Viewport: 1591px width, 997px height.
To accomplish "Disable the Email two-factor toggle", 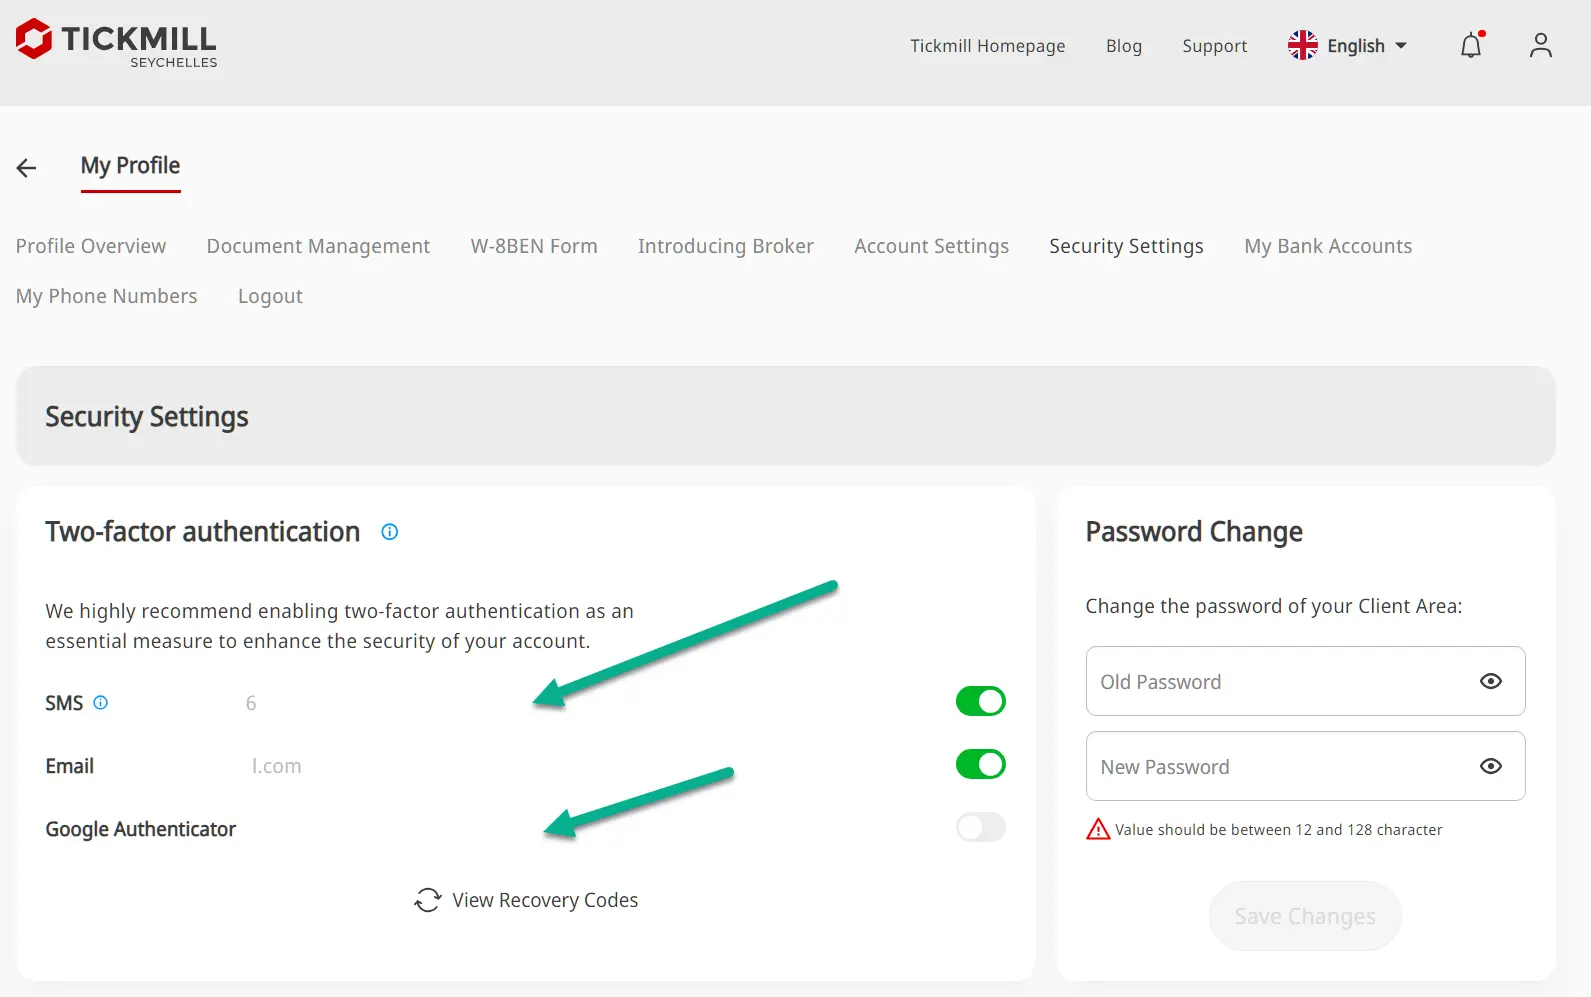I will pos(980,764).
